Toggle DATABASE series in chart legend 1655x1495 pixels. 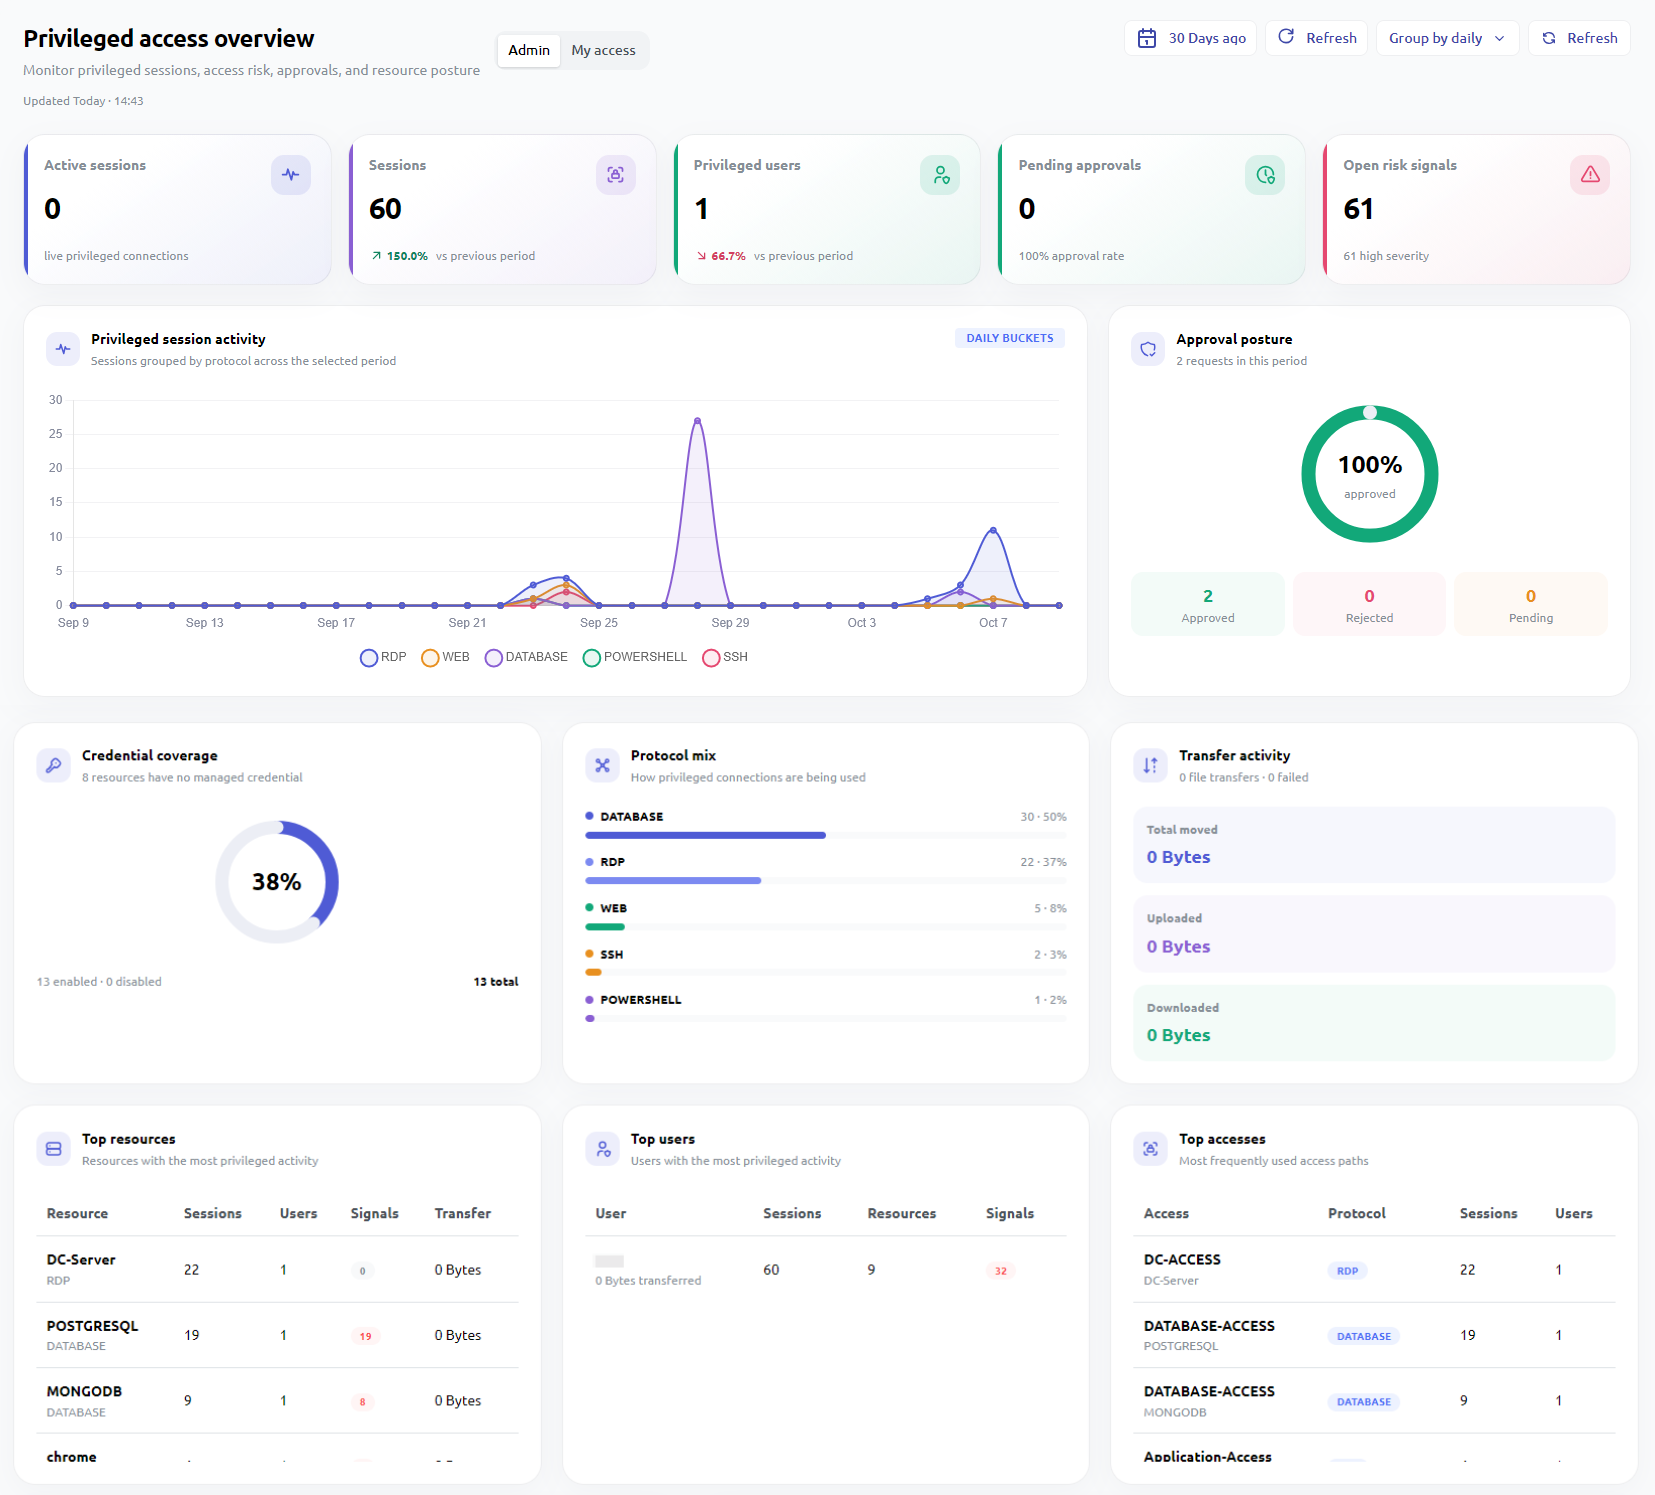coord(526,657)
